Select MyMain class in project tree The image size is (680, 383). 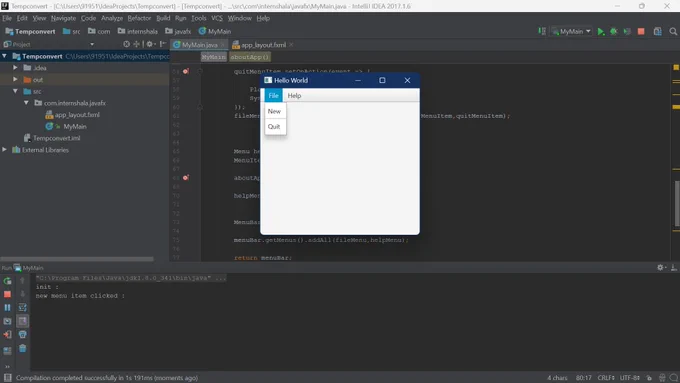pos(66,126)
